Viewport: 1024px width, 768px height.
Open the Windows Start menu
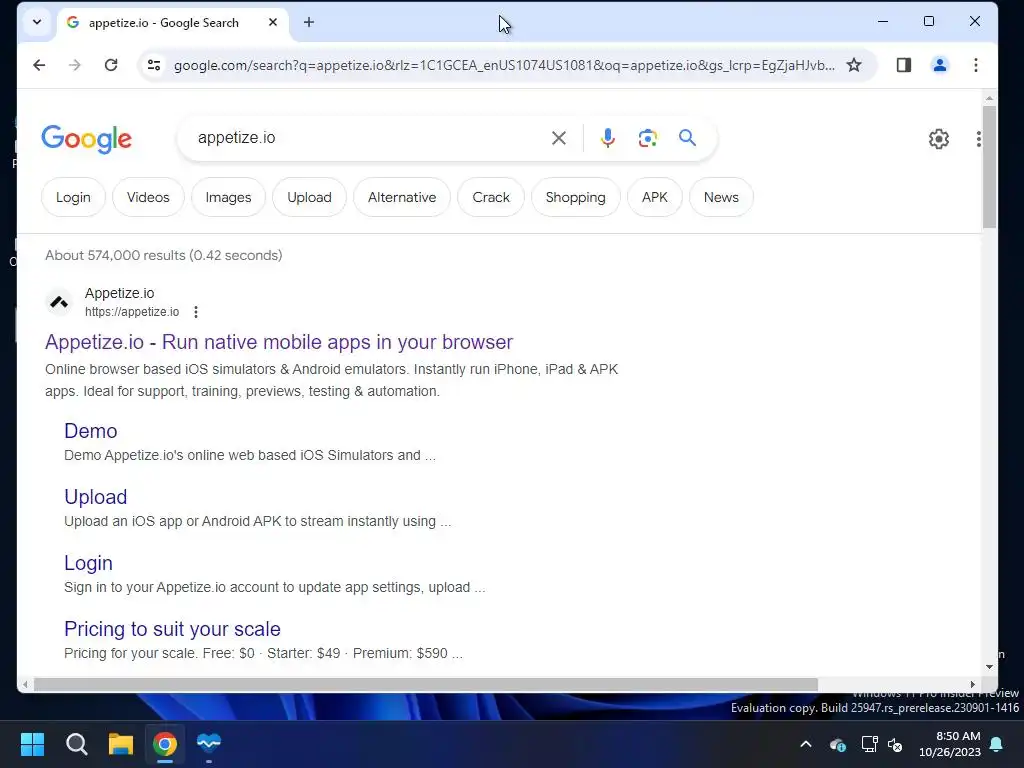32,744
